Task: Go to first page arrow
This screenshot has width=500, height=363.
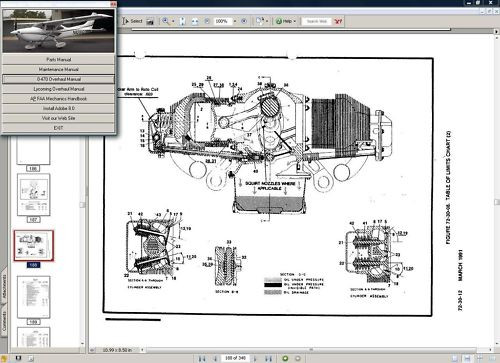Action: [x=202, y=359]
